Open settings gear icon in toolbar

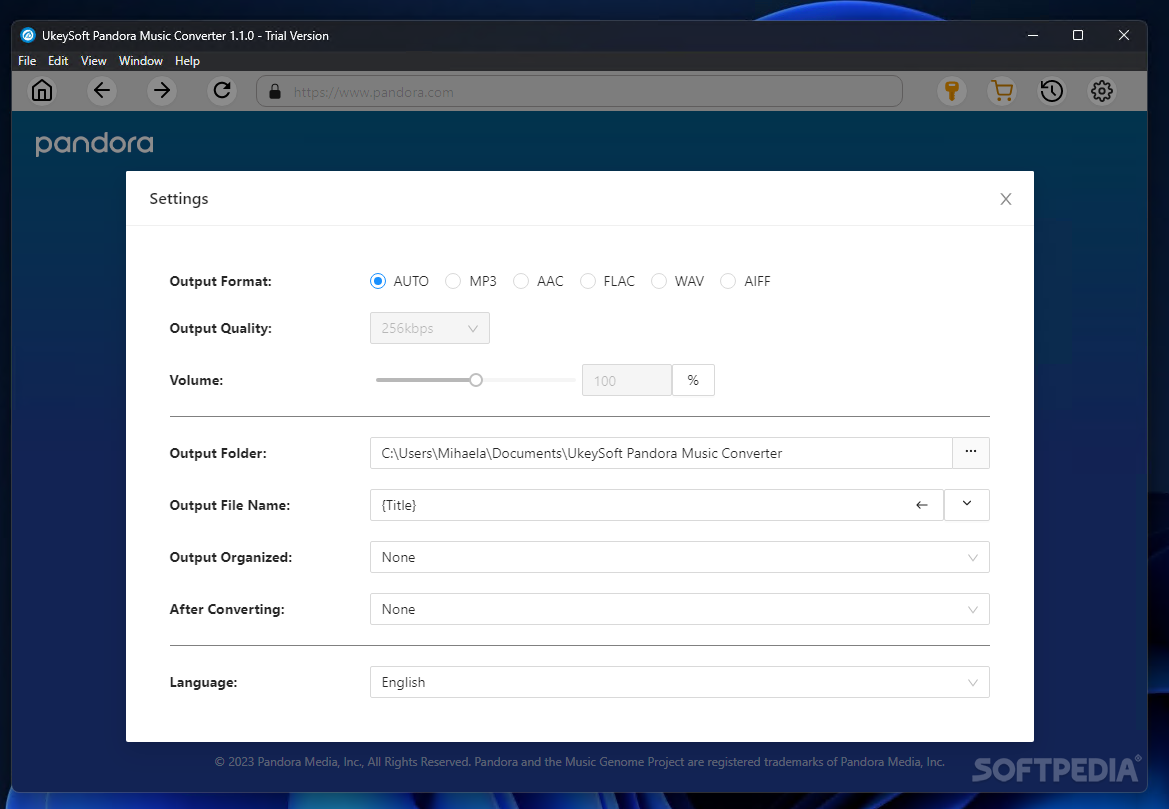(1102, 91)
